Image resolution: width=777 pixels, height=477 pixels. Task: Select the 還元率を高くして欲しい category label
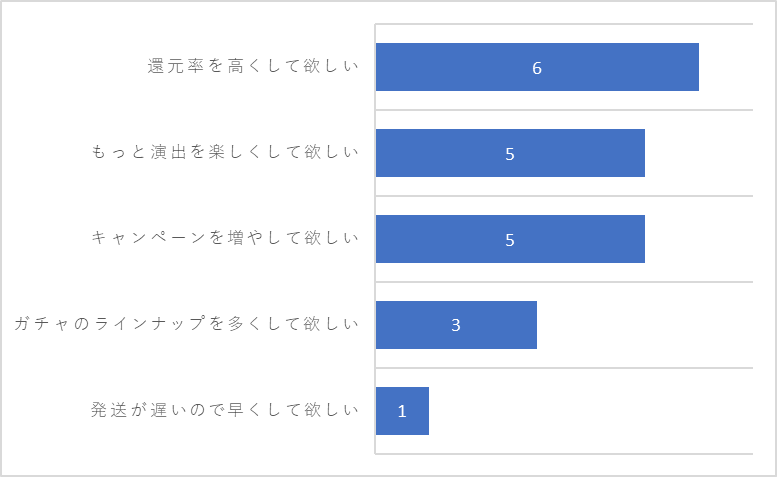click(253, 66)
